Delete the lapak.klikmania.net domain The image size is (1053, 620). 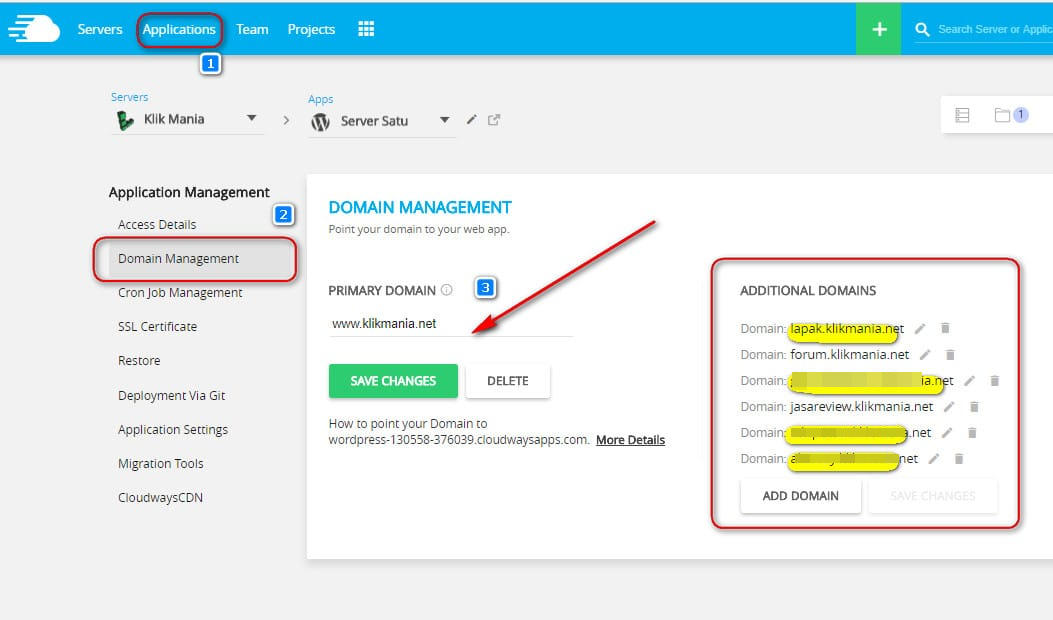pos(945,328)
